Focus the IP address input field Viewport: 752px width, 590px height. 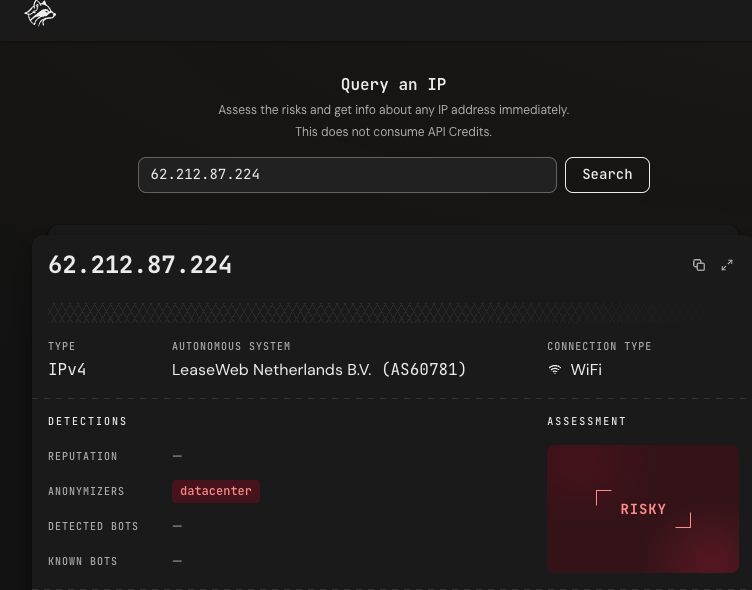(x=347, y=175)
